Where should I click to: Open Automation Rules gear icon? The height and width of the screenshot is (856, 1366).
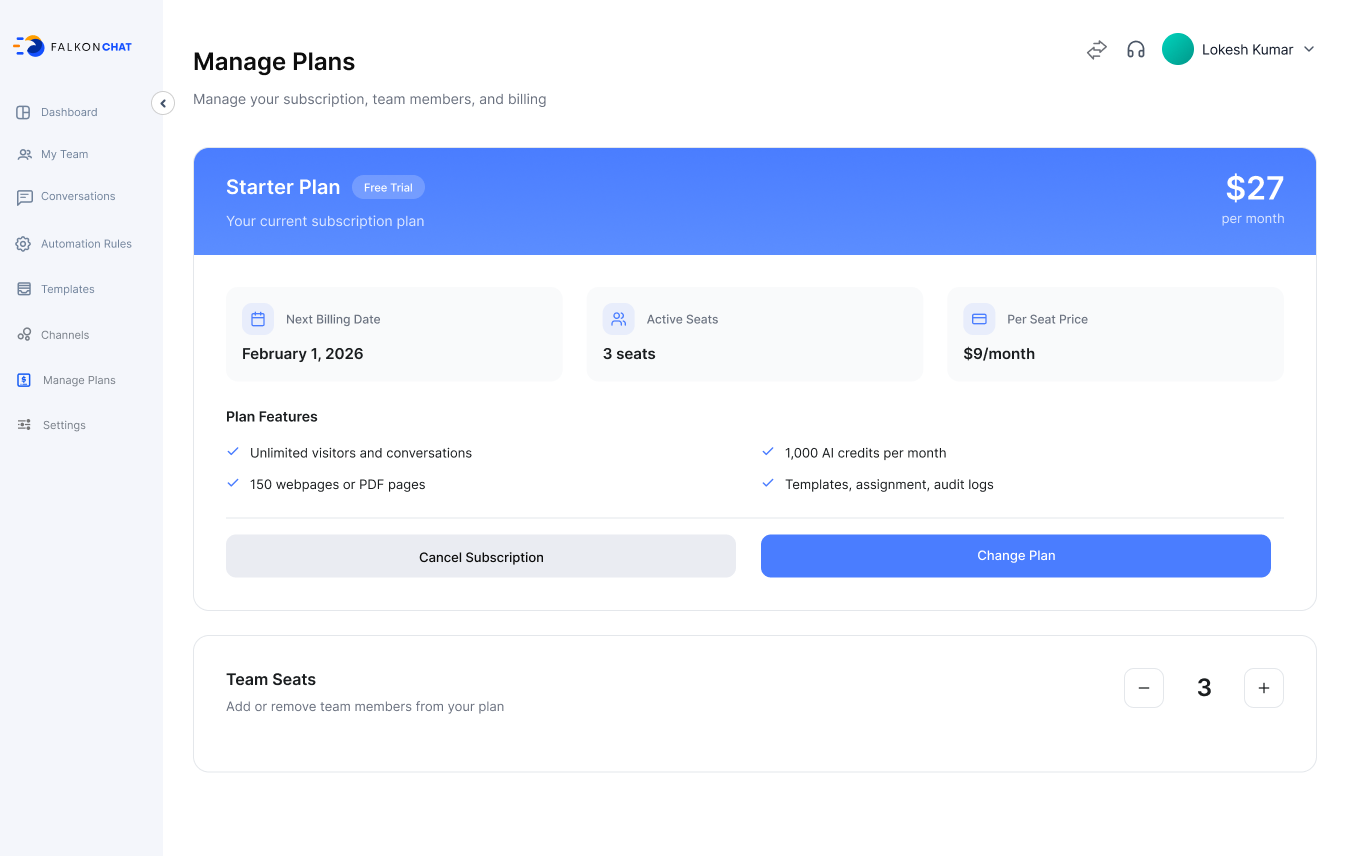[23, 244]
